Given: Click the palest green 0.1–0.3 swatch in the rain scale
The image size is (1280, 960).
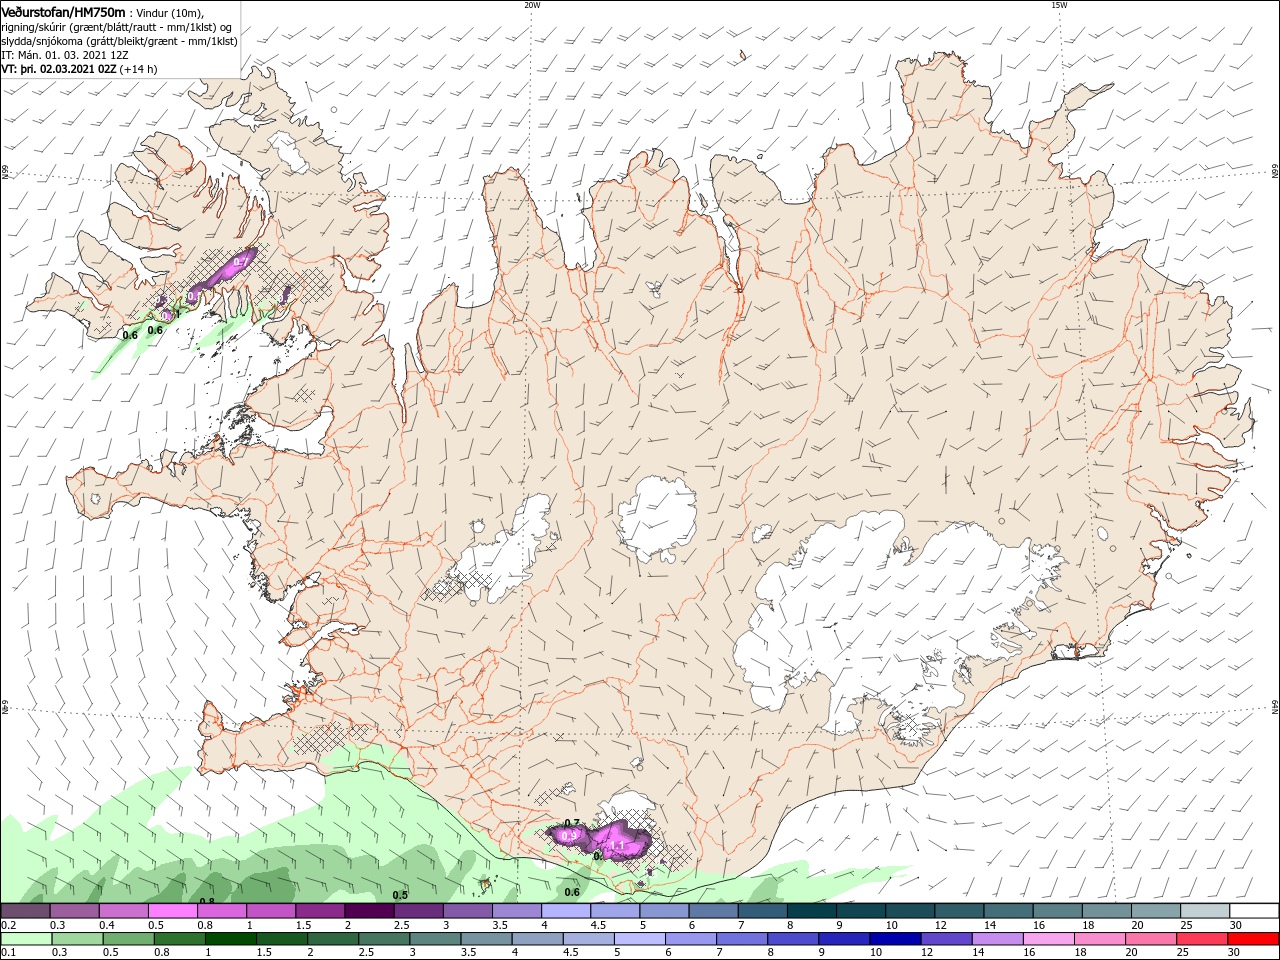Looking at the screenshot, I should (x=25, y=939).
